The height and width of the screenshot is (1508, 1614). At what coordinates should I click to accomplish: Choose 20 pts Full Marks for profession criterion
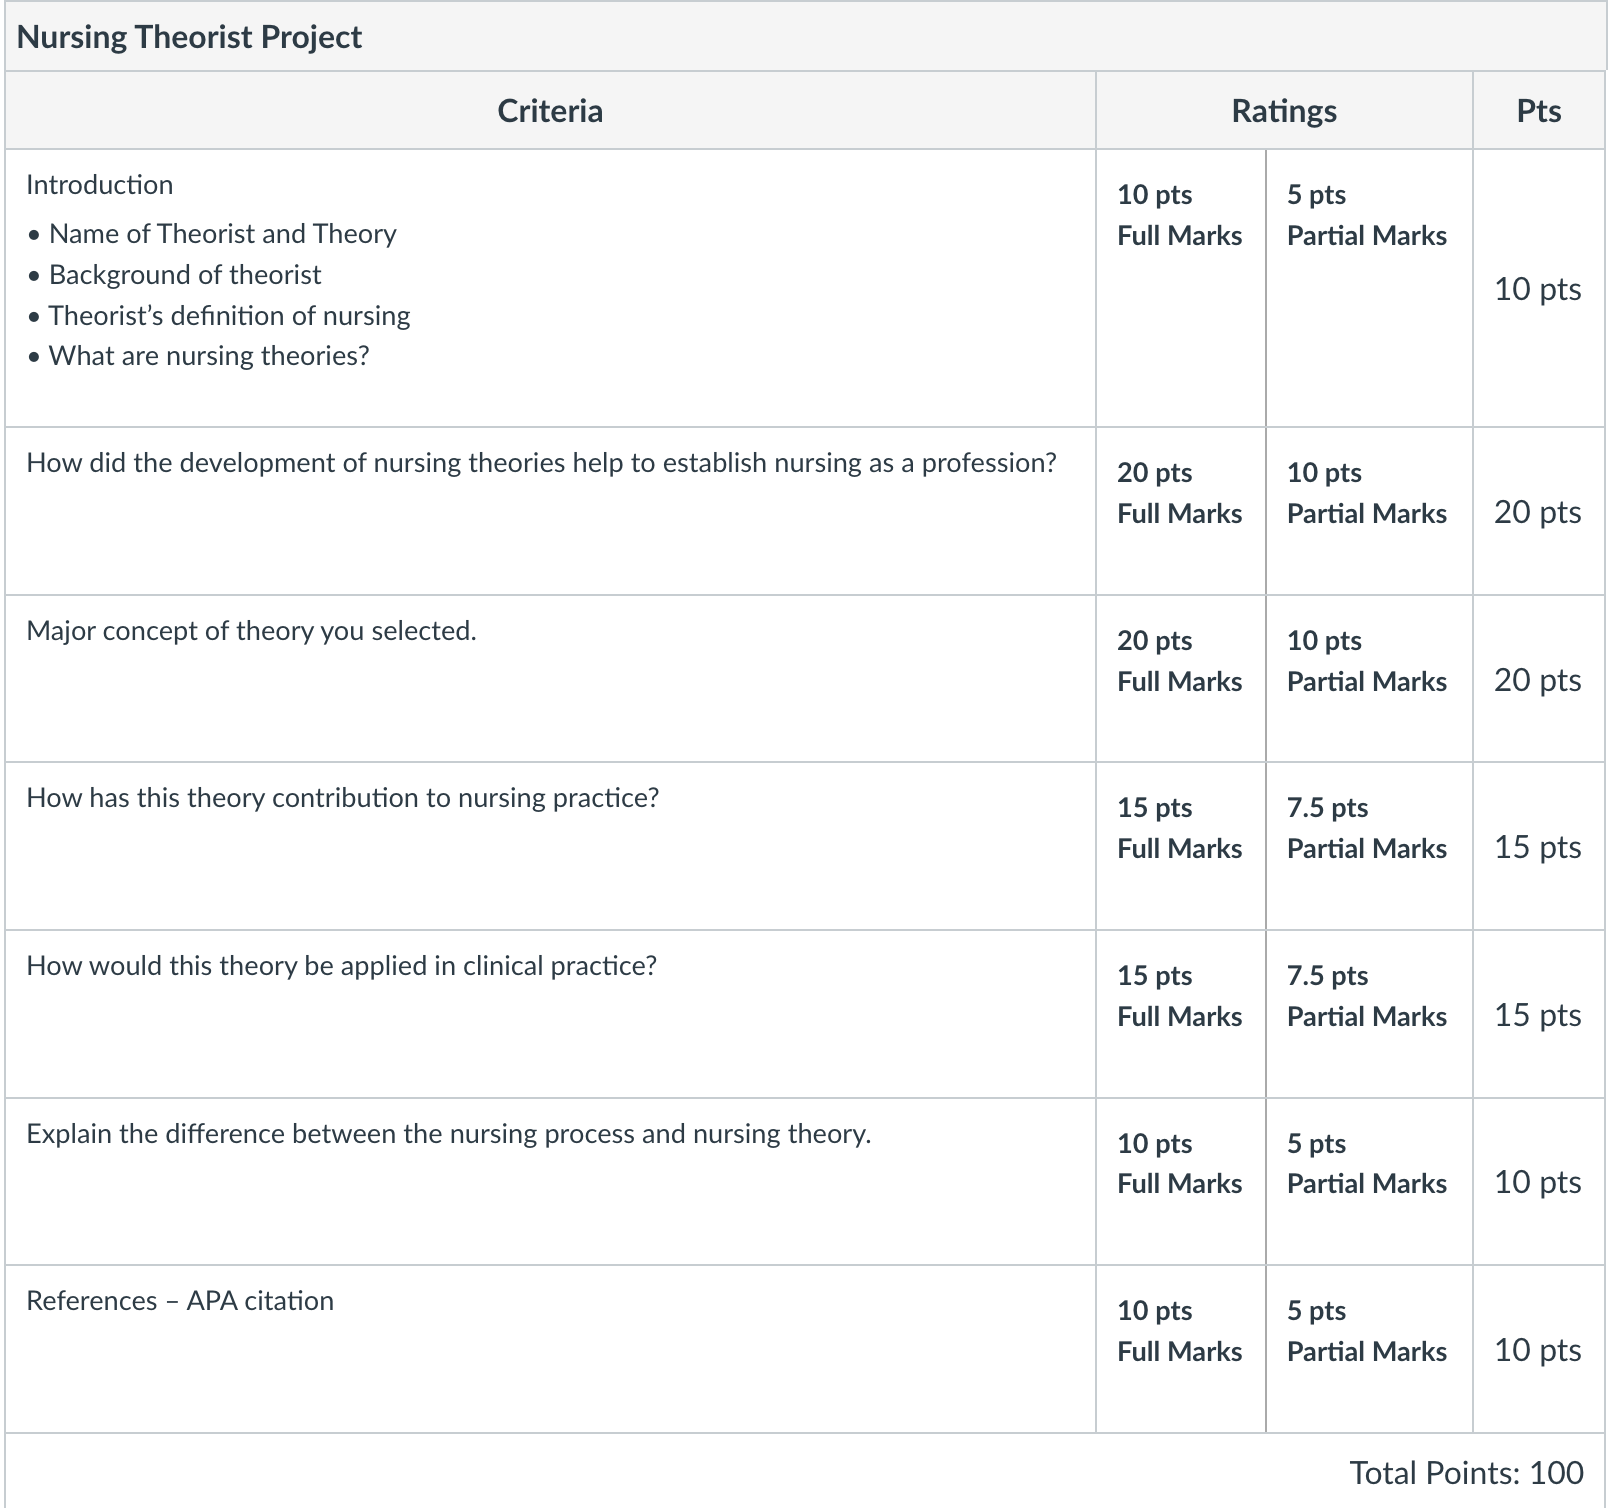[x=1180, y=511]
